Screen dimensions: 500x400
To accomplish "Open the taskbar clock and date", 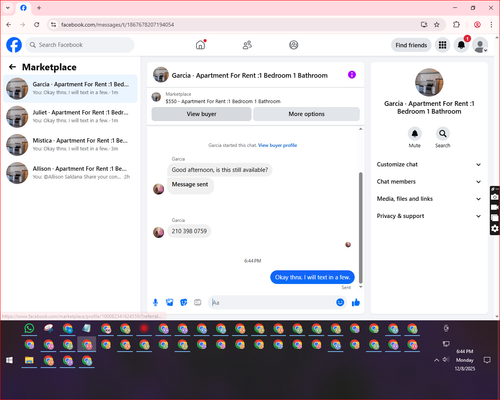I will click(x=465, y=360).
